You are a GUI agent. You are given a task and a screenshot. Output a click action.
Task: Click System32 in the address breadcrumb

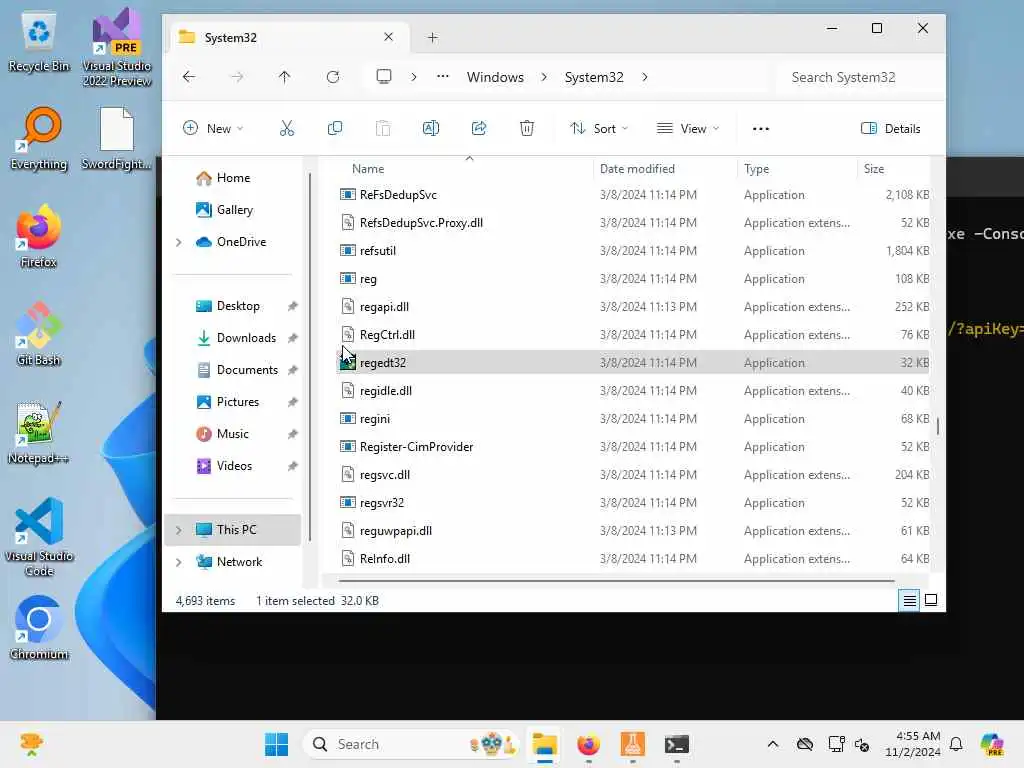pyautogui.click(x=594, y=77)
